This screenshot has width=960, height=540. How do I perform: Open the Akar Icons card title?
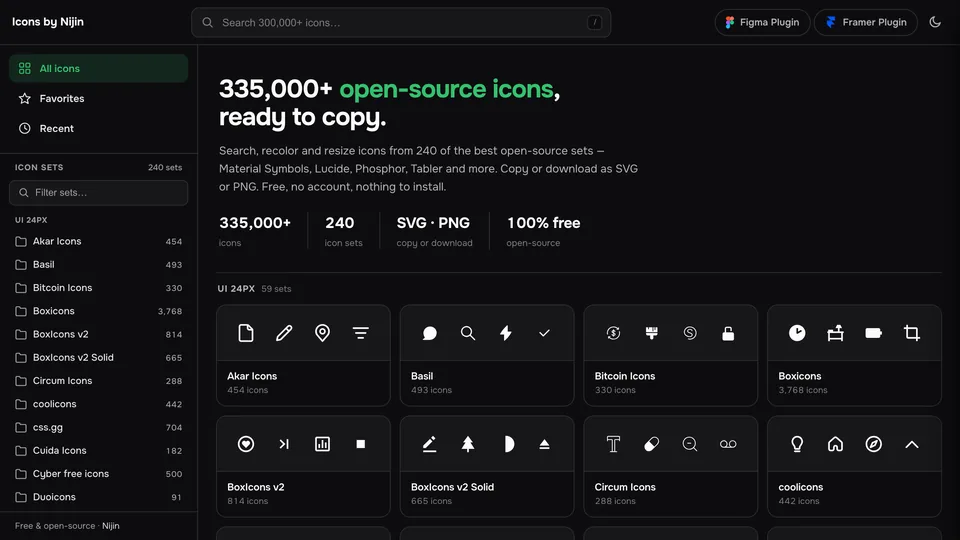point(252,376)
